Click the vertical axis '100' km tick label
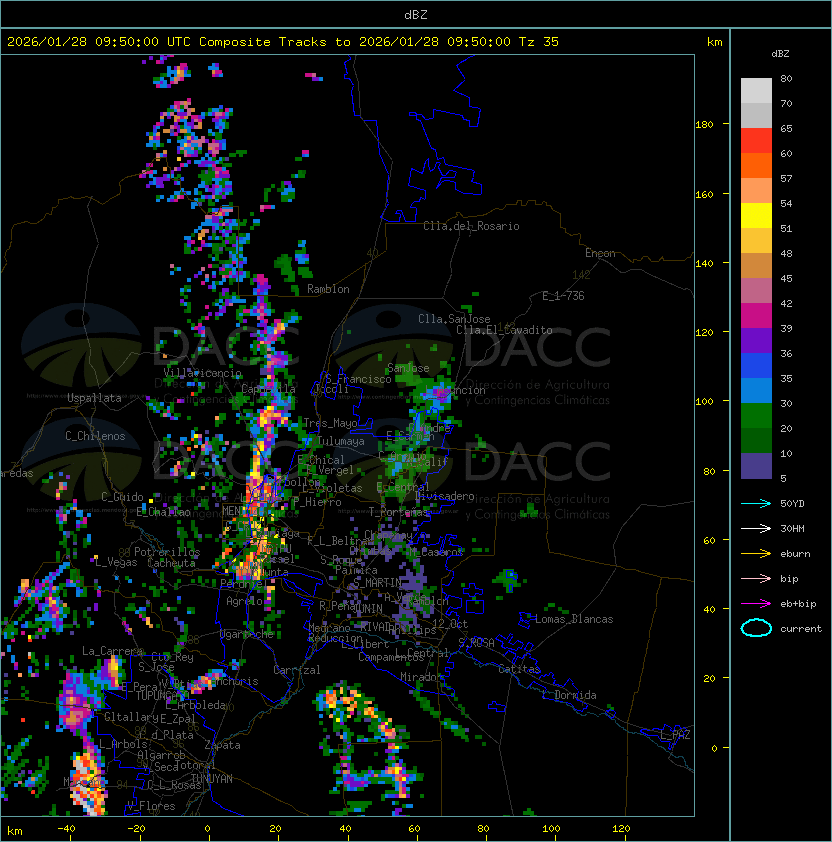The width and height of the screenshot is (832, 842). click(x=704, y=402)
